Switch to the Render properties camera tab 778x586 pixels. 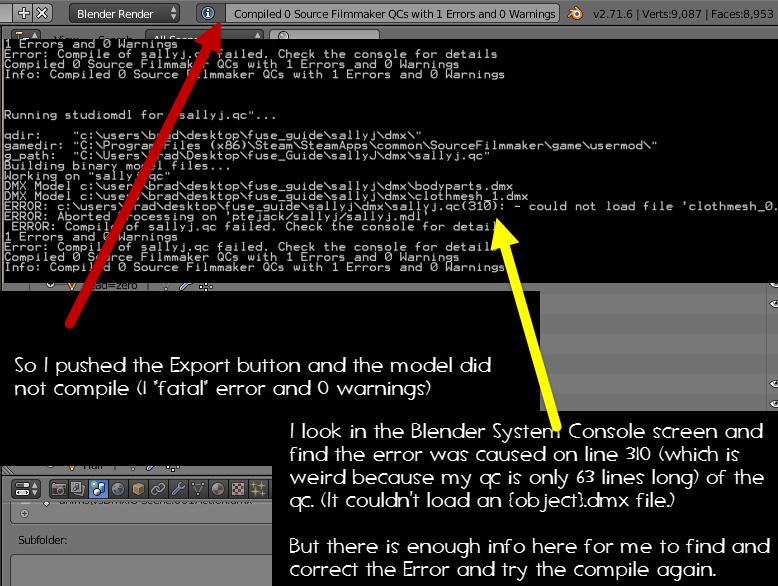59,489
